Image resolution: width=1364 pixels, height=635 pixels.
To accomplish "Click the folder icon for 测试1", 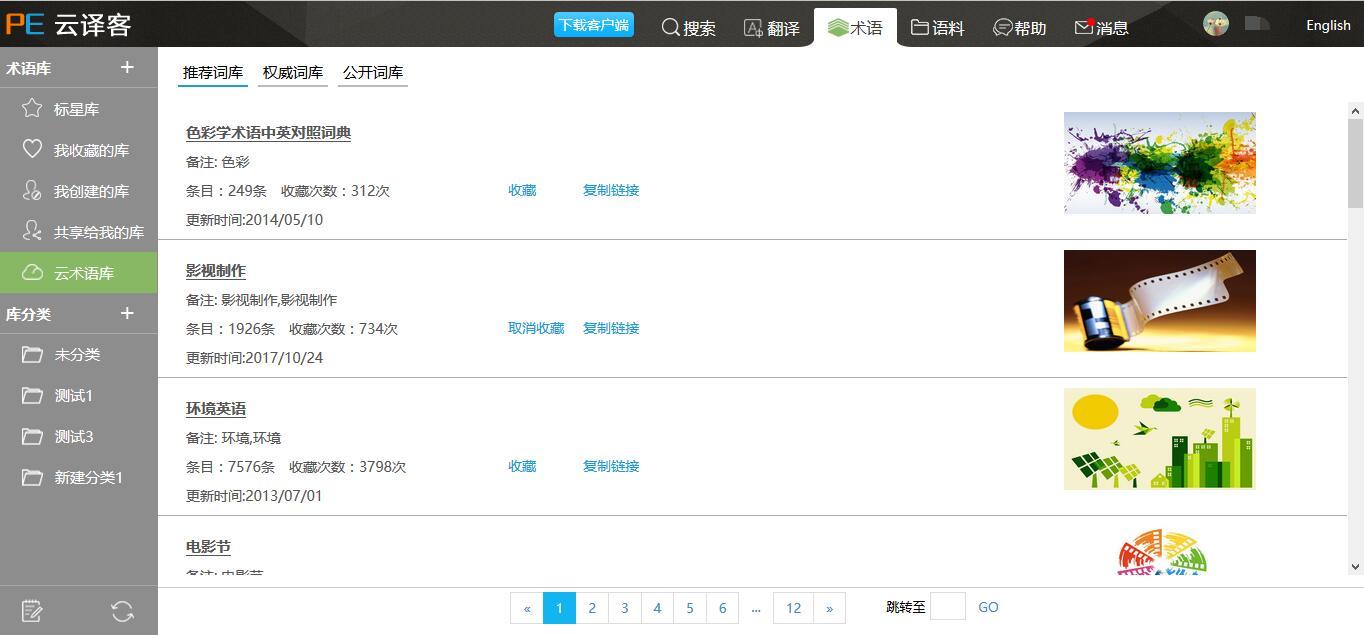I will (32, 395).
